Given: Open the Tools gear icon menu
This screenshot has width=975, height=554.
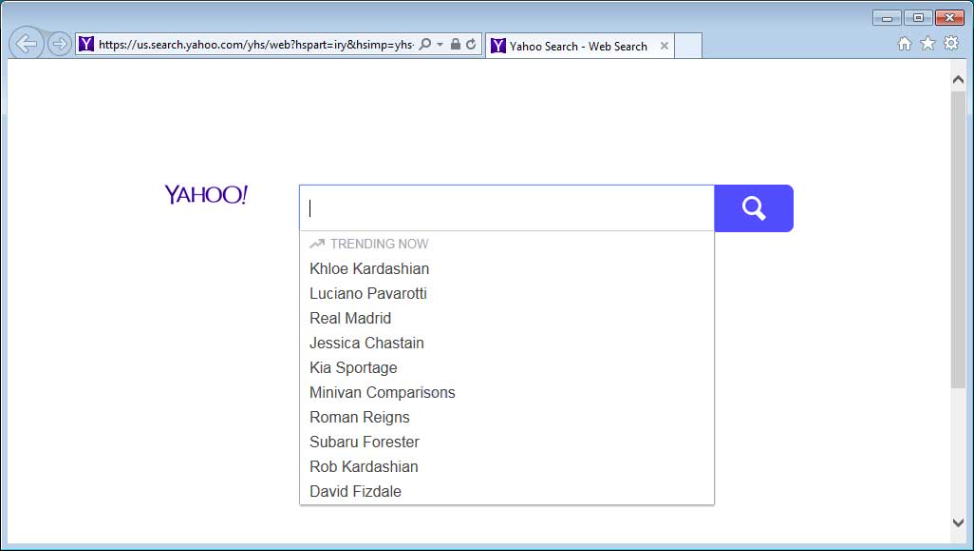Looking at the screenshot, I should coord(951,43).
